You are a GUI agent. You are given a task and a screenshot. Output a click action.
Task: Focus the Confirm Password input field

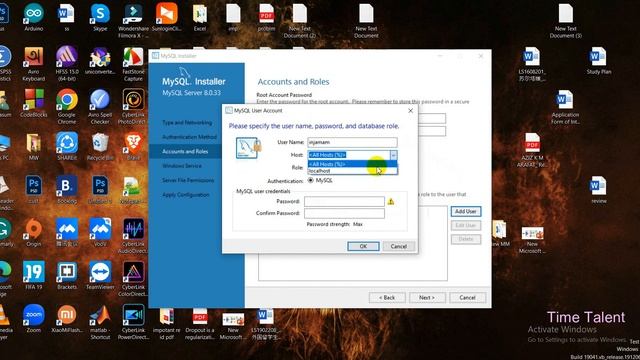coord(344,213)
